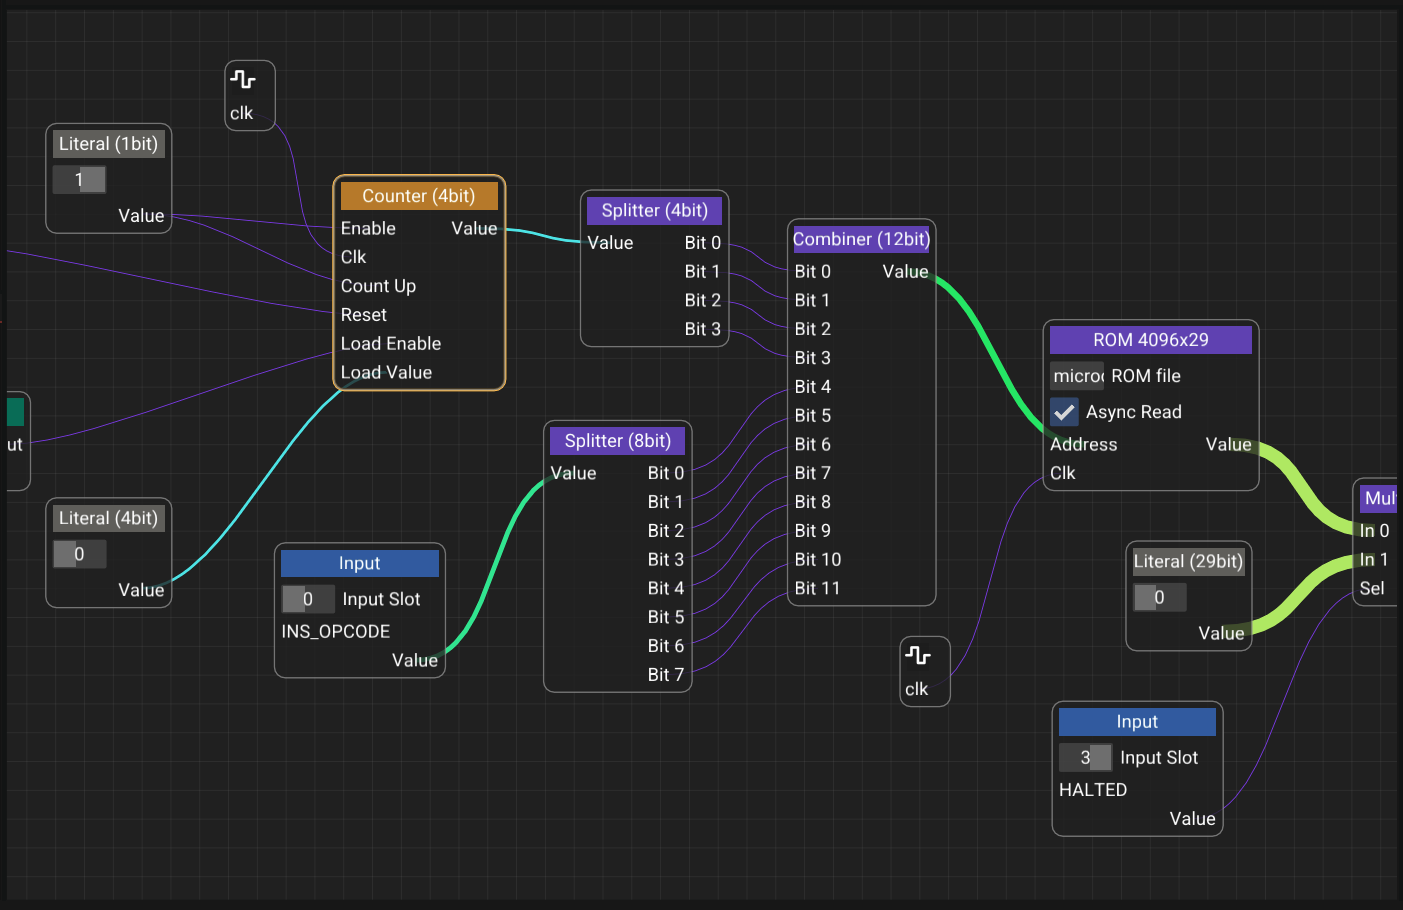The width and height of the screenshot is (1403, 910).
Task: Click Splitter (8bit) Bit 0 output
Action: [666, 473]
